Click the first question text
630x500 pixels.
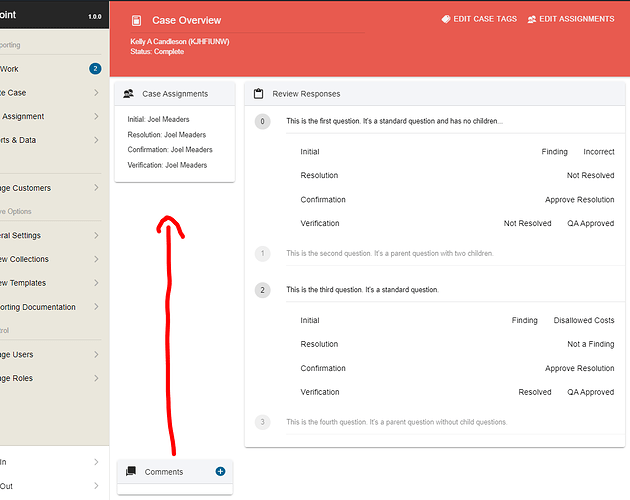[394, 121]
